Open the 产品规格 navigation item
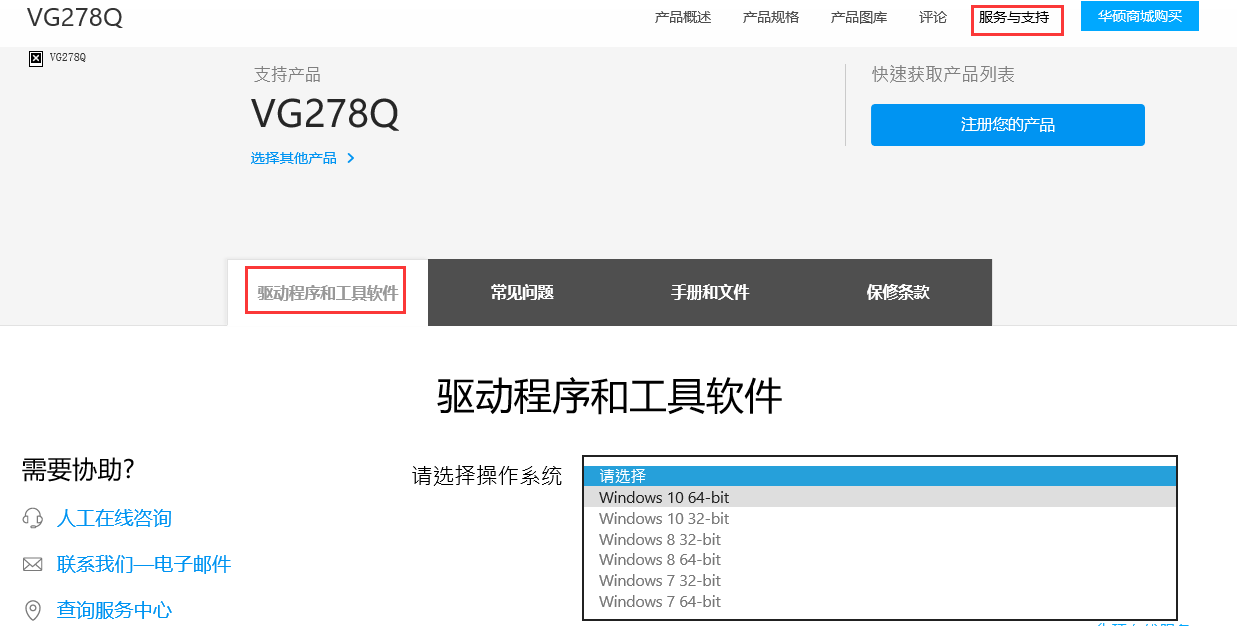Screen dimensions: 1237x626 pos(771,17)
